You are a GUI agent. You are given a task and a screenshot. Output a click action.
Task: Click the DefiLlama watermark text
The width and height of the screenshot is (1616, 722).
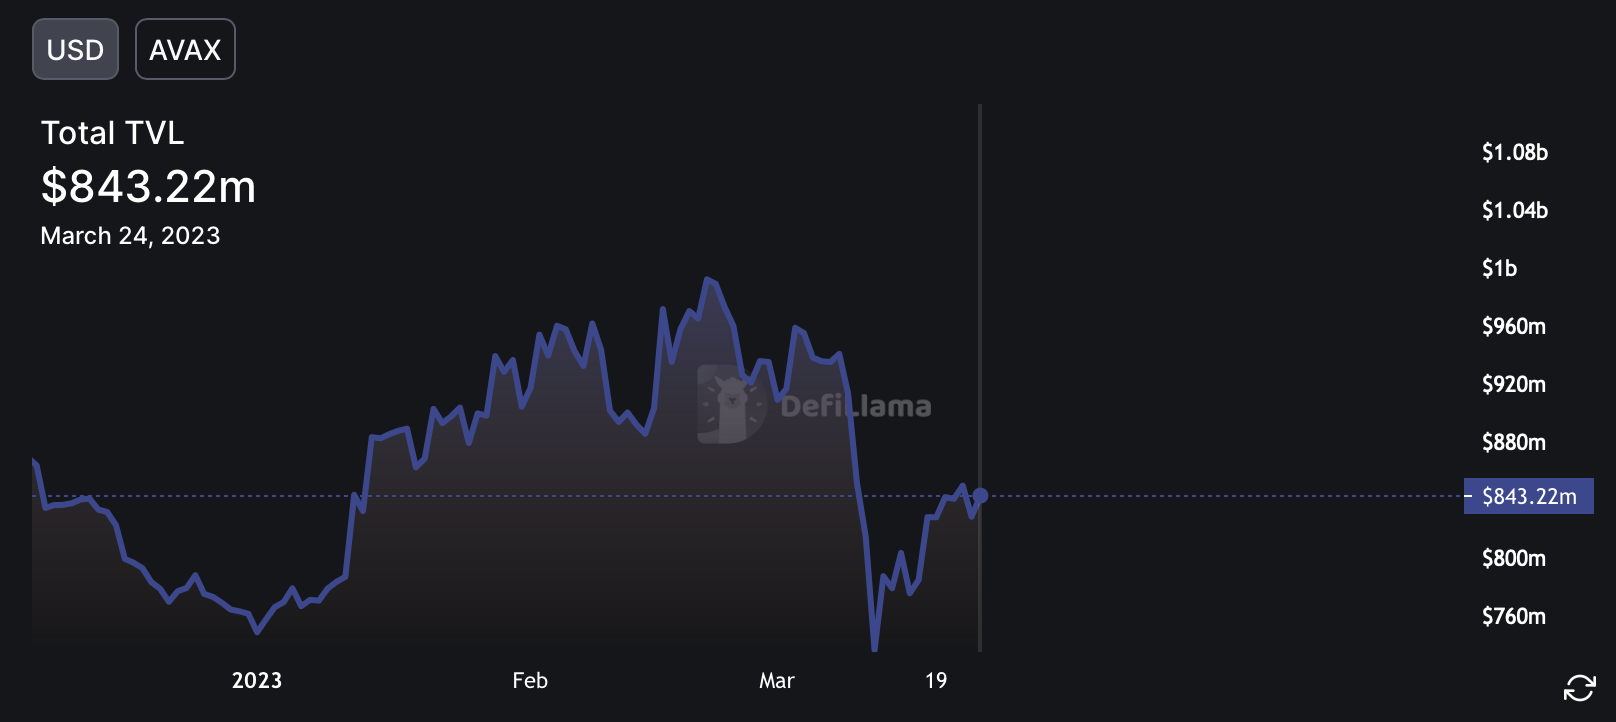click(855, 406)
